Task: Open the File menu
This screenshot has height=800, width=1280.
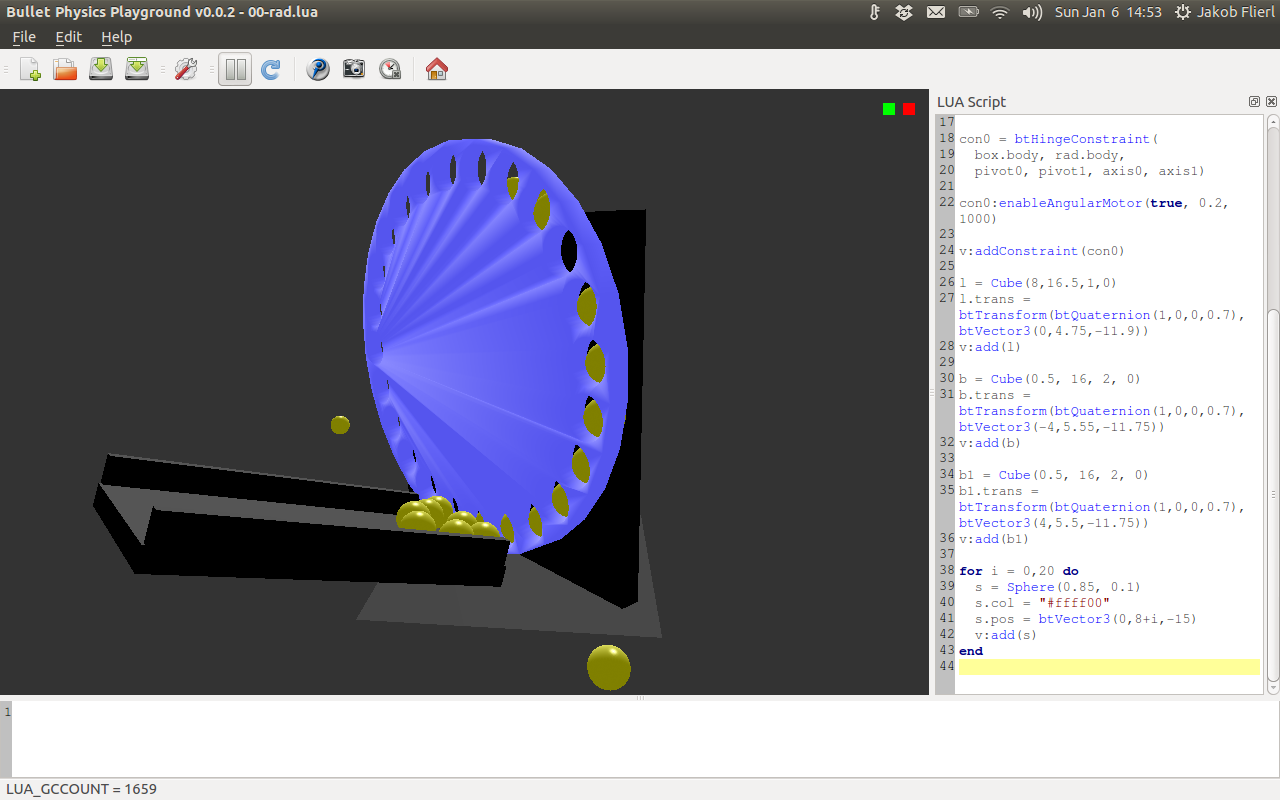Action: (x=24, y=37)
